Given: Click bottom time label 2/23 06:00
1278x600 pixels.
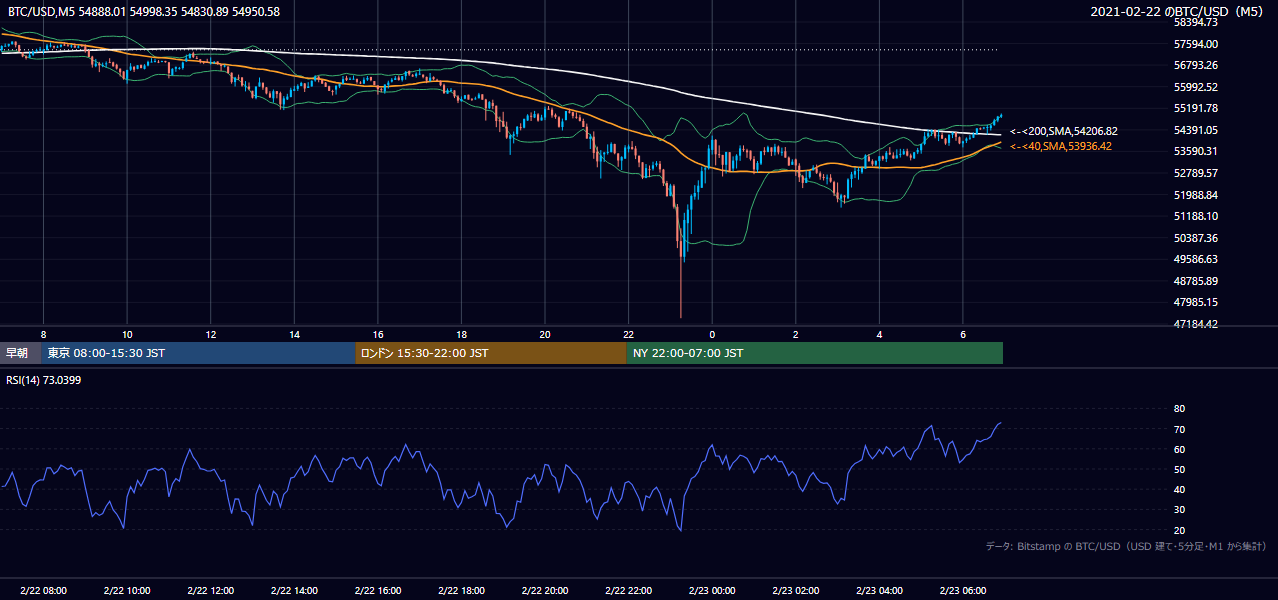Looking at the screenshot, I should point(963,590).
